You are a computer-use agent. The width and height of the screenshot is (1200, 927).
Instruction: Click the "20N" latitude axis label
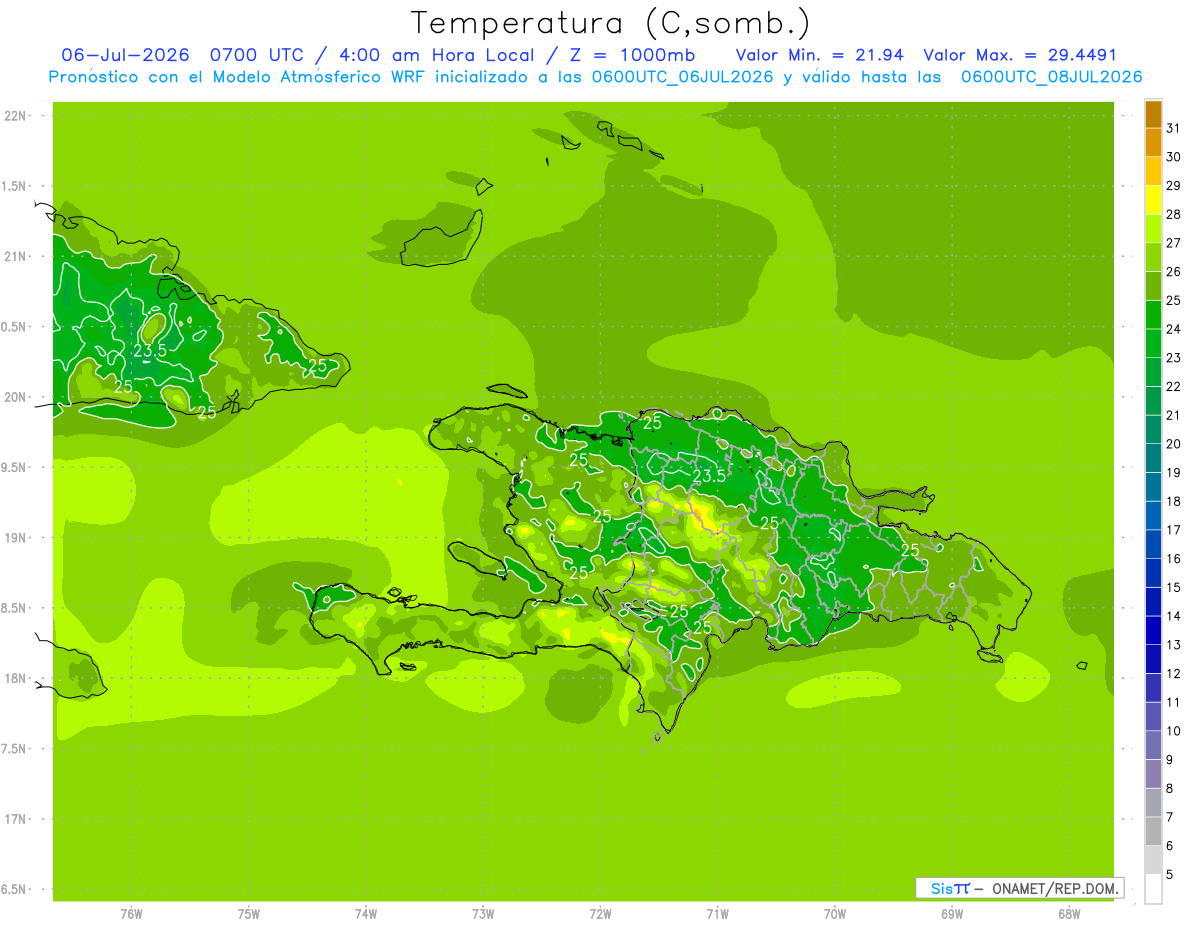pyautogui.click(x=15, y=397)
